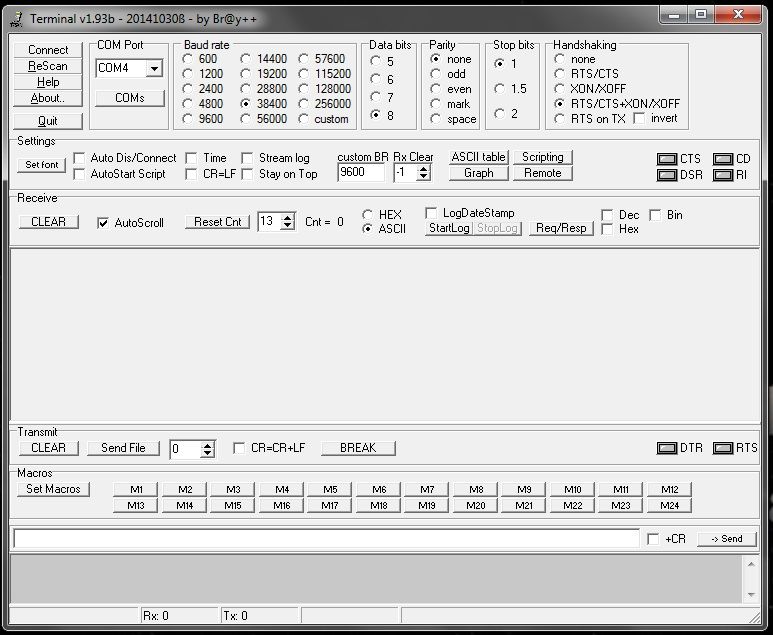Screen dimensions: 773x635
Task: Open Req/Resp button
Action: (x=561, y=228)
